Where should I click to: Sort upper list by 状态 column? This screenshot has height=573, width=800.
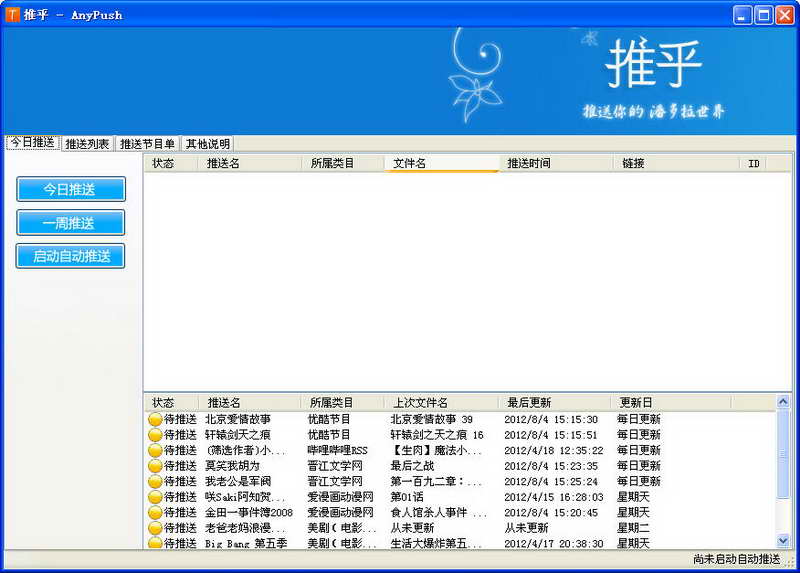coord(171,163)
